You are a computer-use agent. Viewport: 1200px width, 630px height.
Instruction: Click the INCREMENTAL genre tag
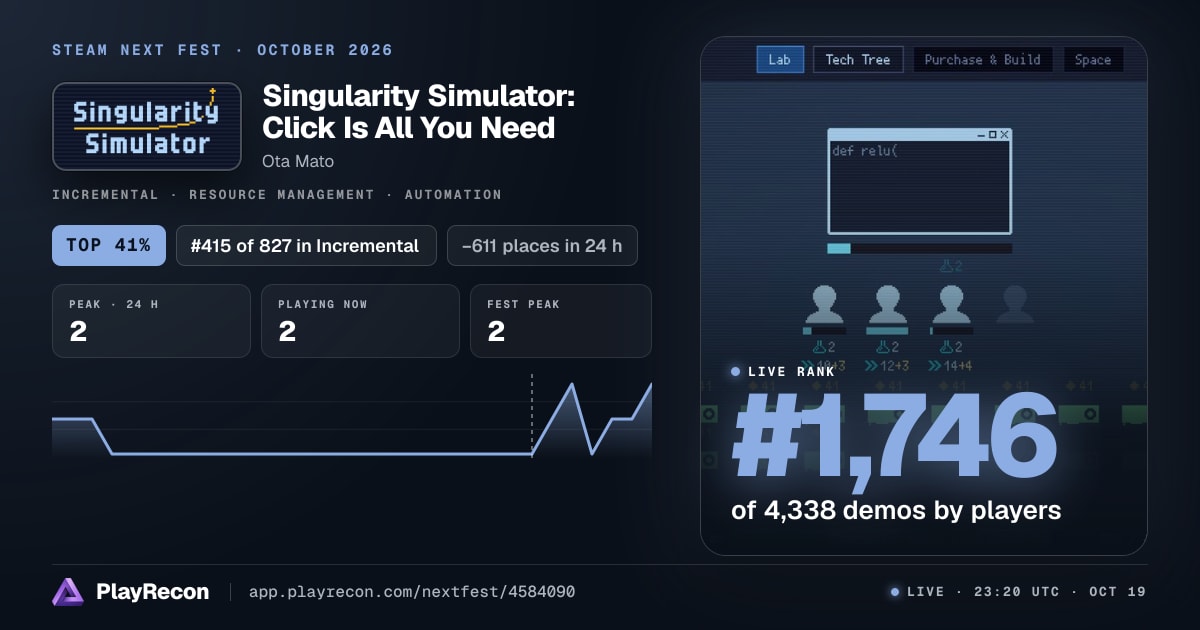coord(105,195)
